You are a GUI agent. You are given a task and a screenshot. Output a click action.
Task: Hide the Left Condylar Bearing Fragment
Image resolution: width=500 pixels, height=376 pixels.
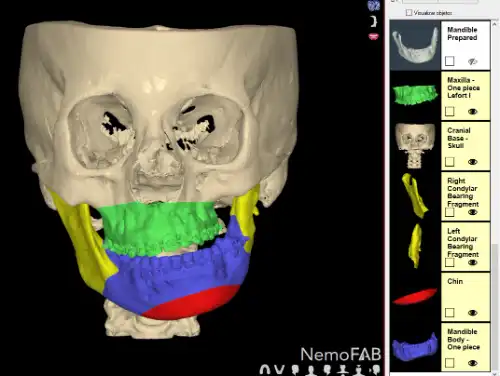click(x=473, y=263)
